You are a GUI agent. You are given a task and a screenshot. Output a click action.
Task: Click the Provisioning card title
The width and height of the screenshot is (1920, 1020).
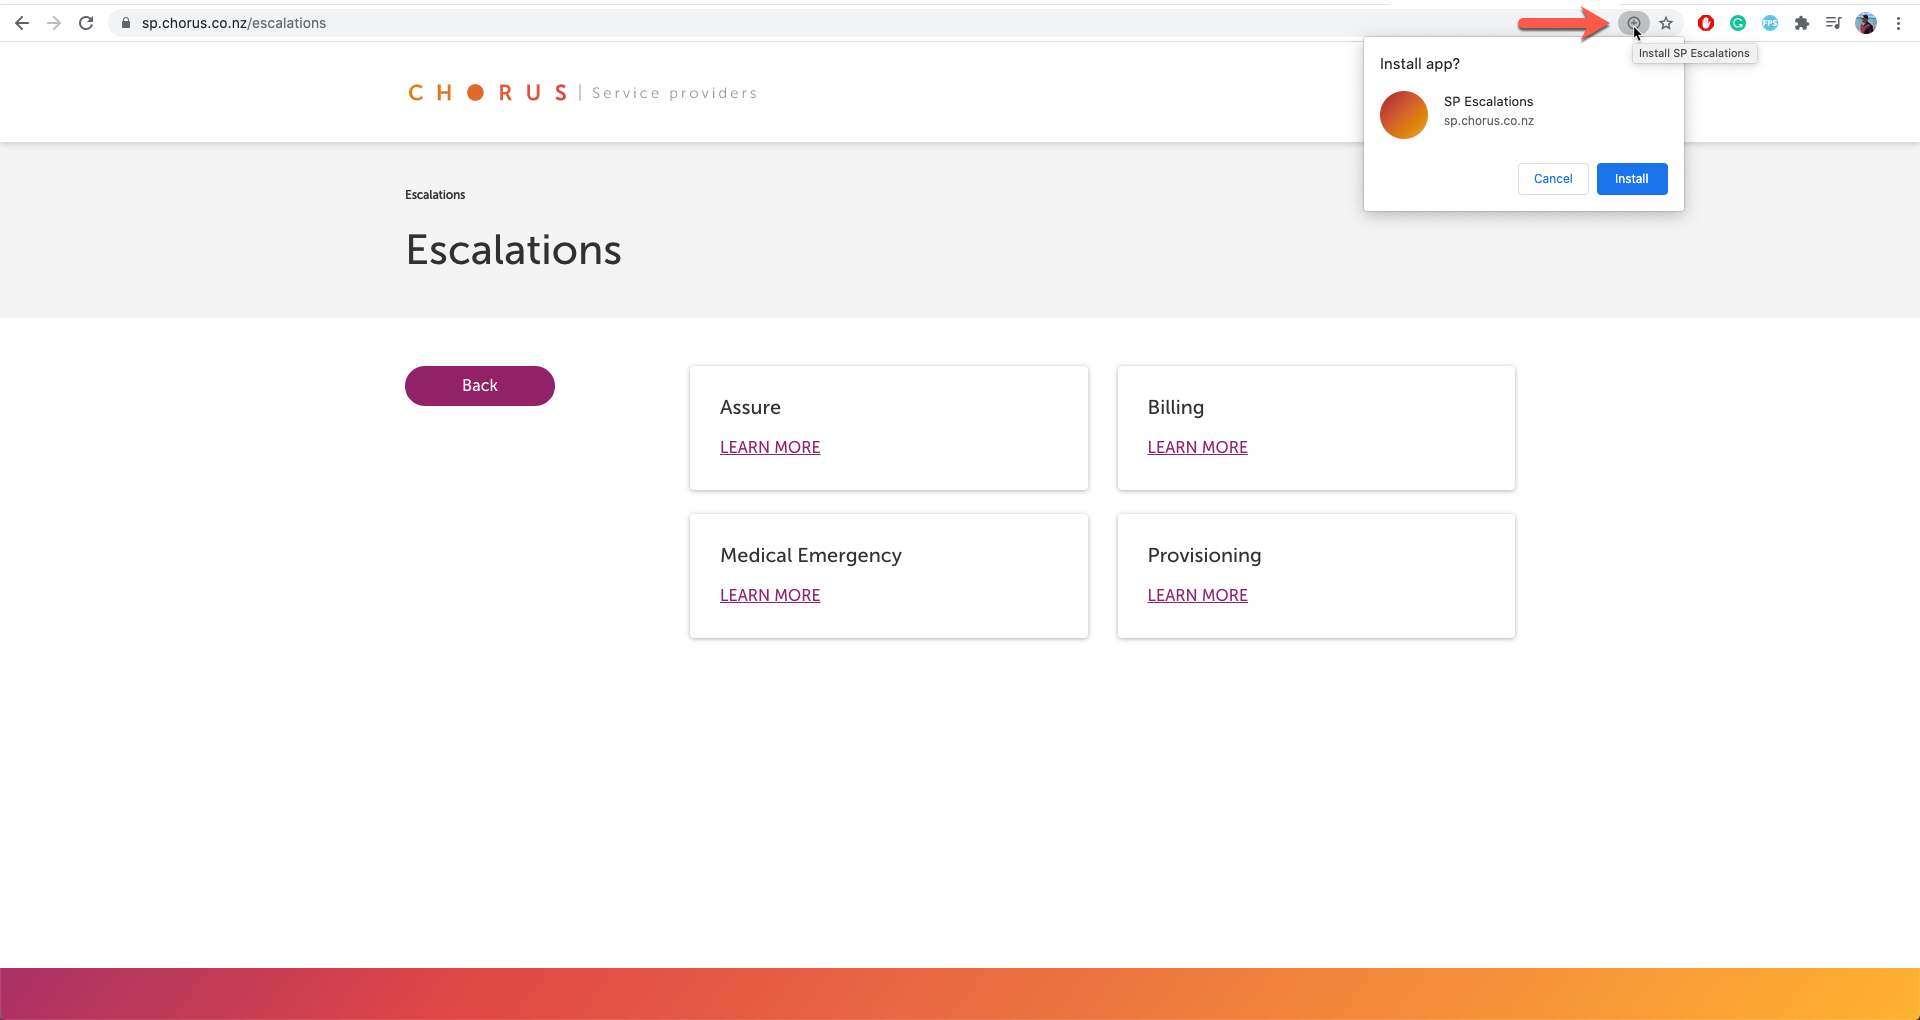[1204, 555]
